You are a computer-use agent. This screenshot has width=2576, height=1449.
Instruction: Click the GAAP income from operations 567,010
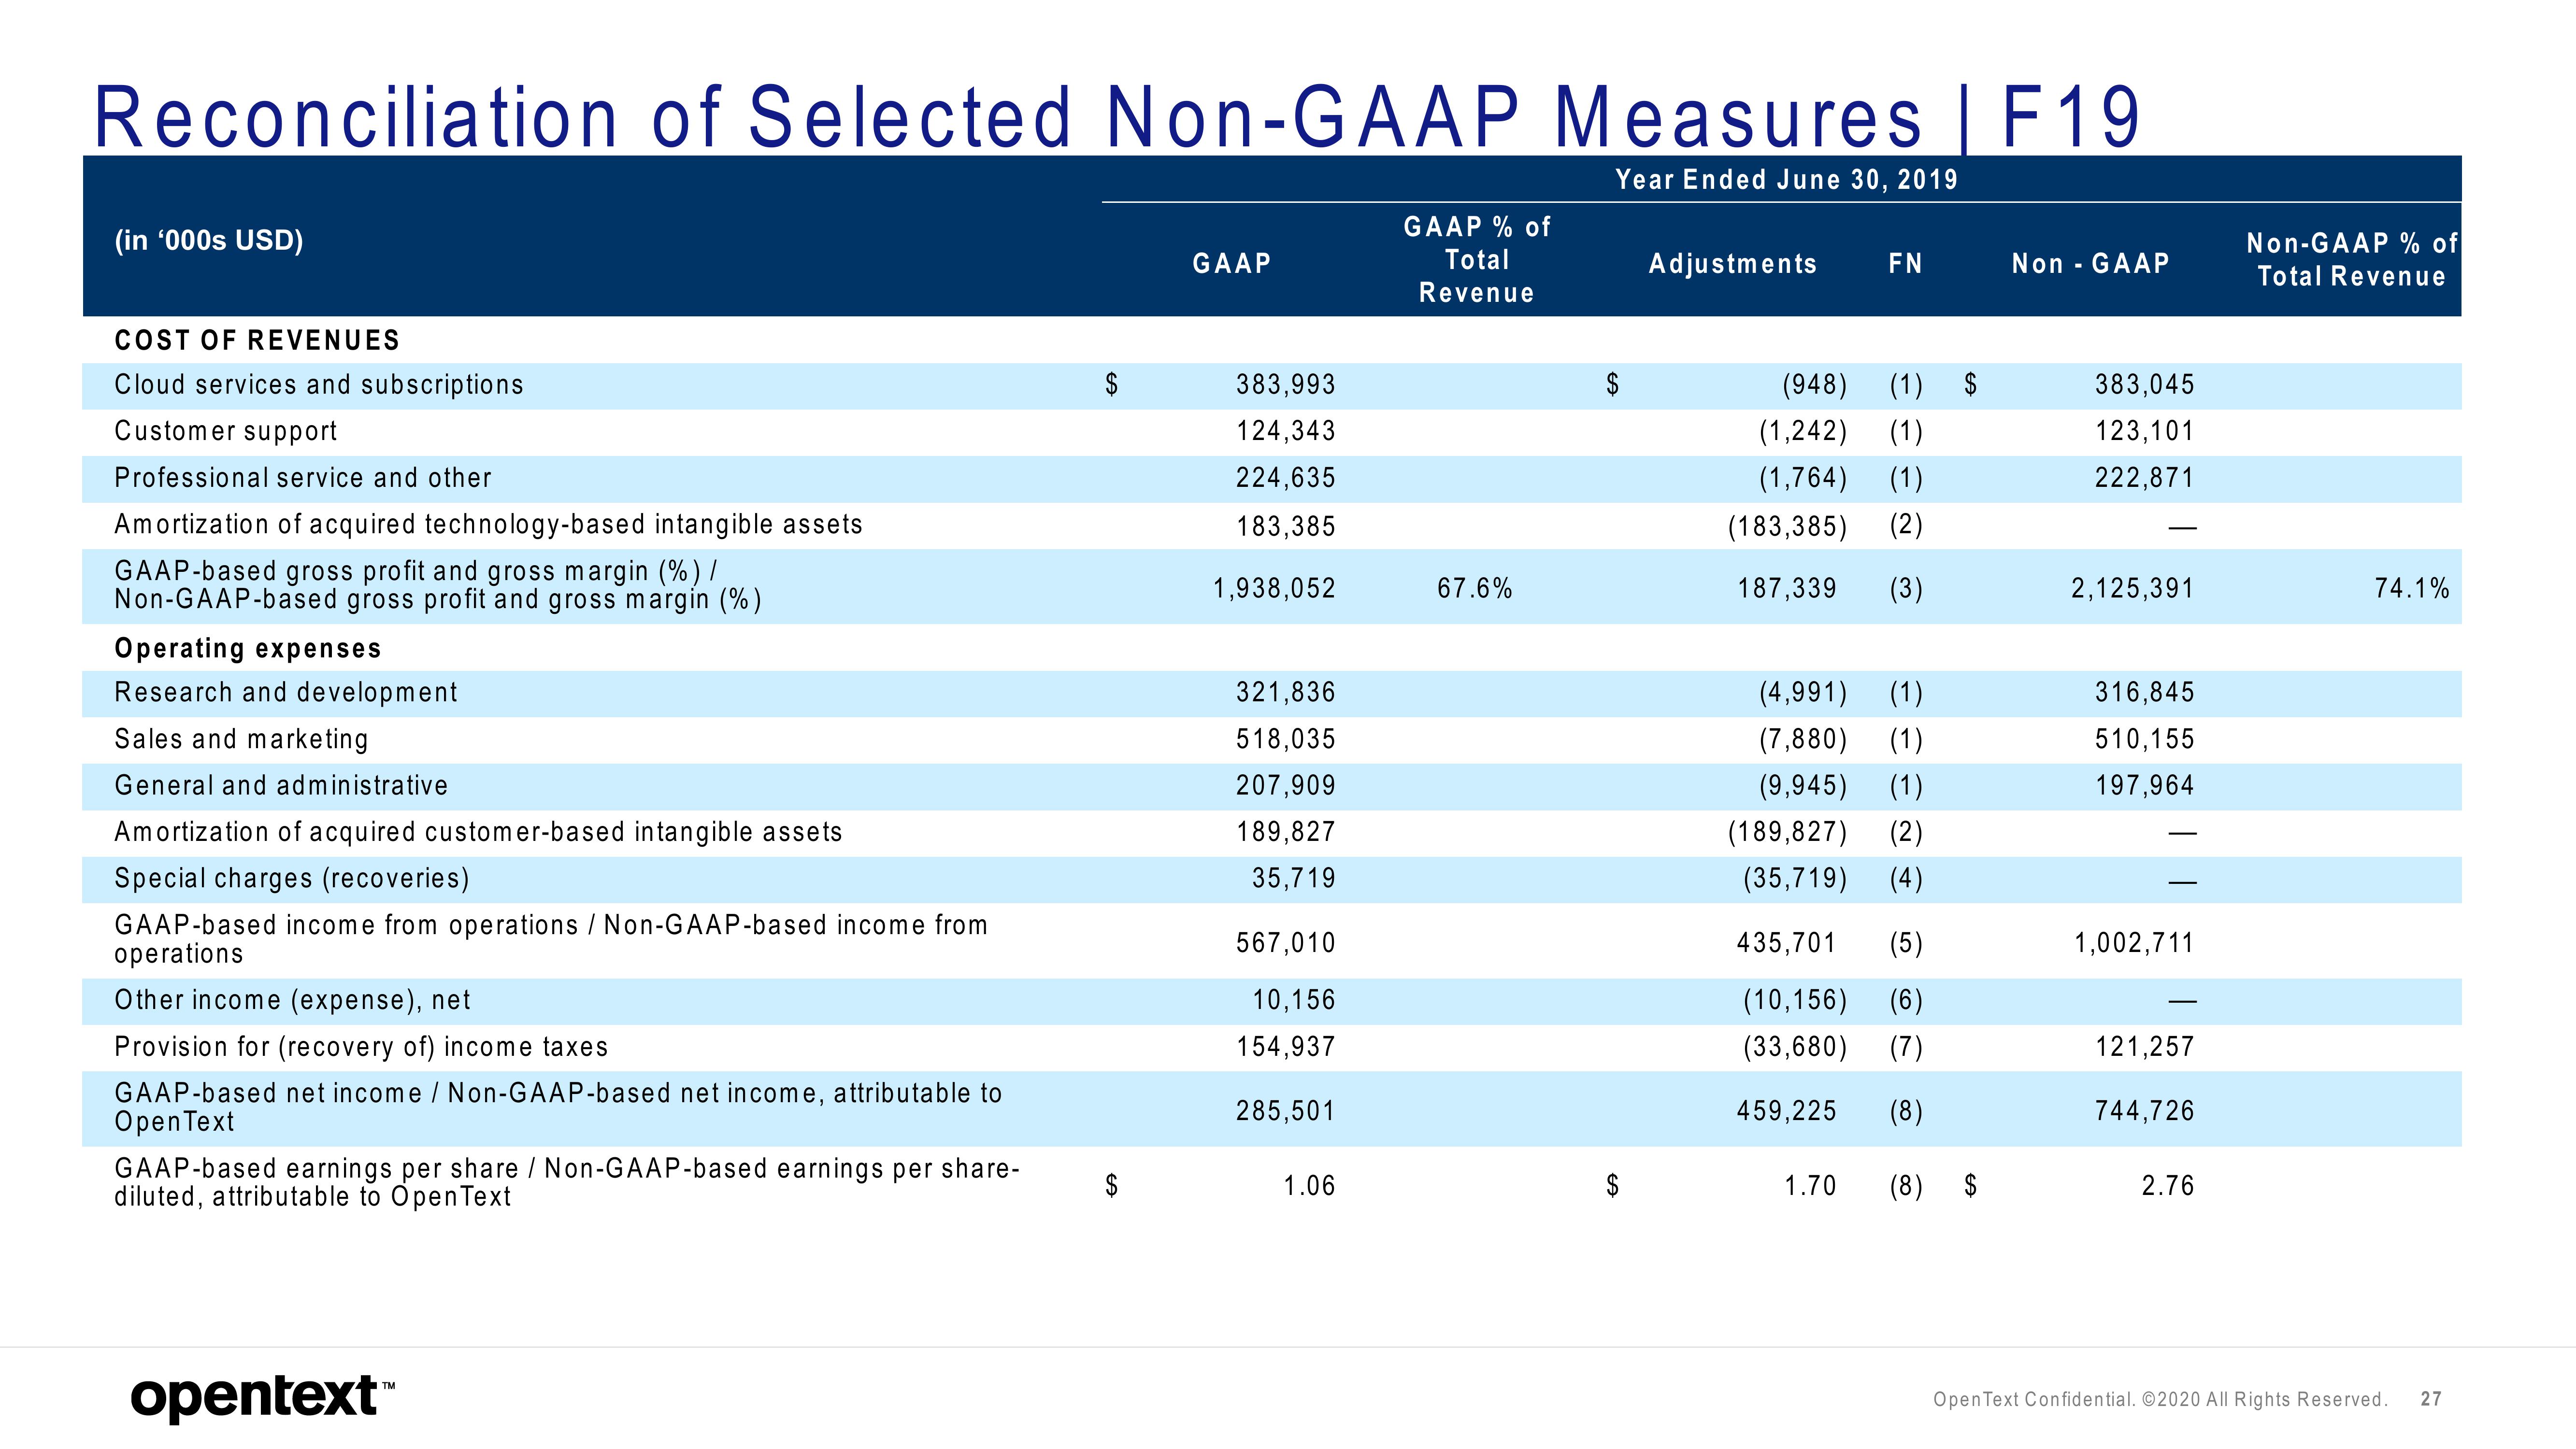1286,943
